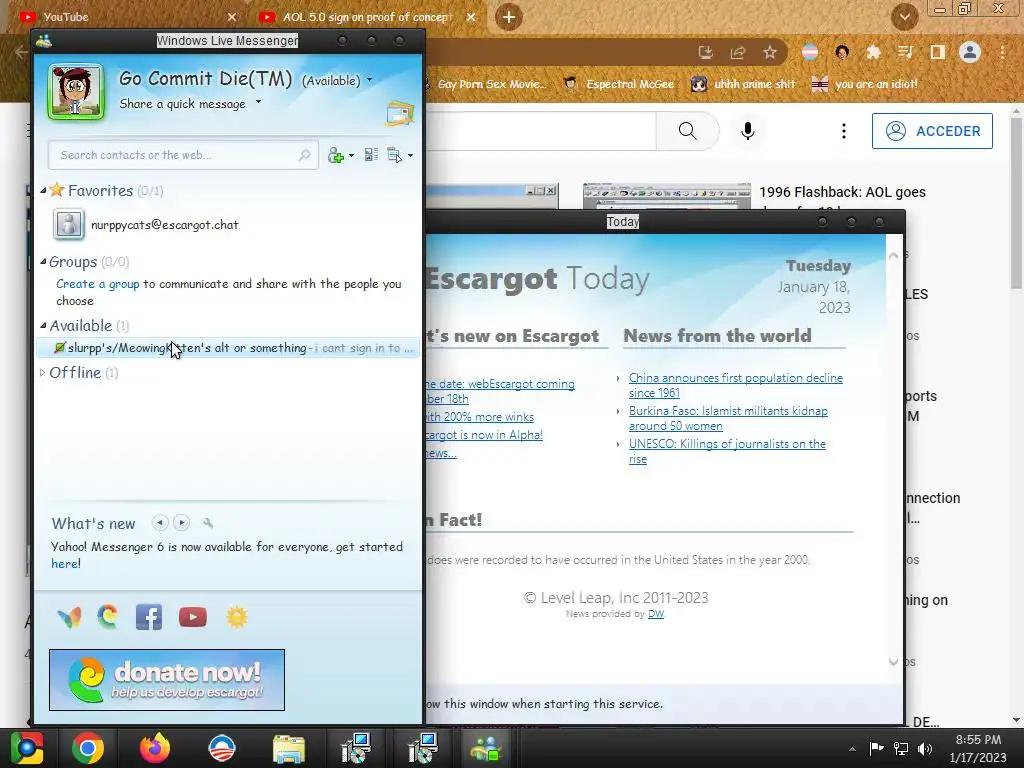This screenshot has width=1024, height=768.
Task: Open a new browser tab with plus button
Action: (x=509, y=17)
